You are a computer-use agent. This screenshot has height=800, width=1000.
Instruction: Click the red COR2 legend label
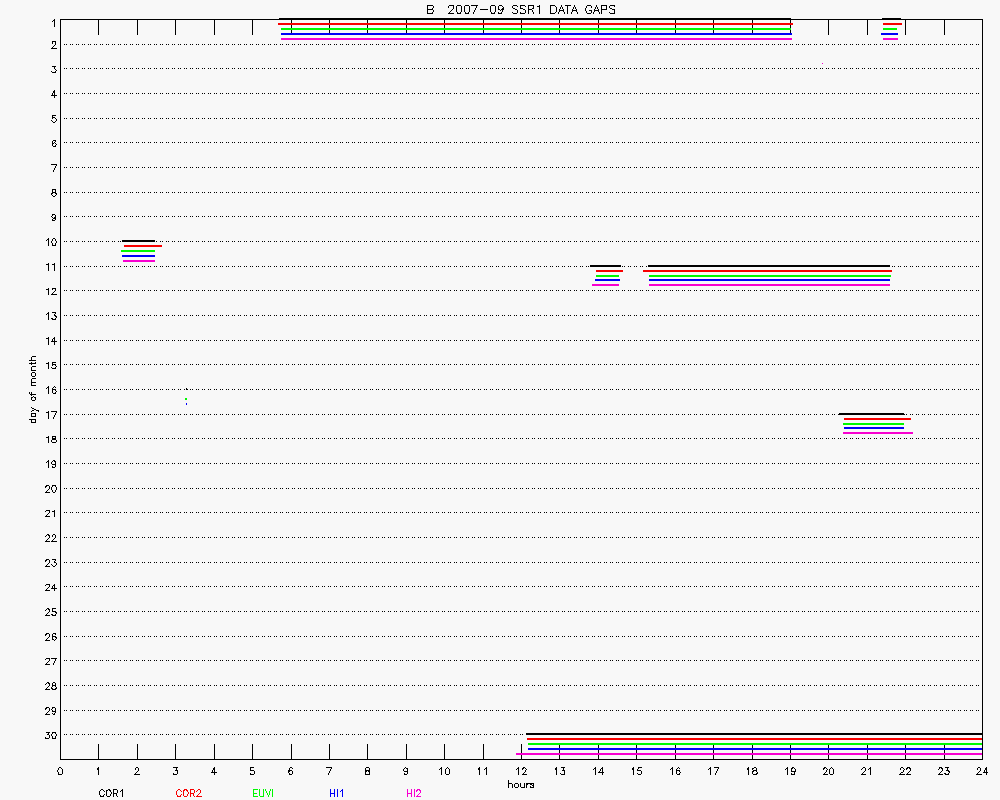coord(188,793)
